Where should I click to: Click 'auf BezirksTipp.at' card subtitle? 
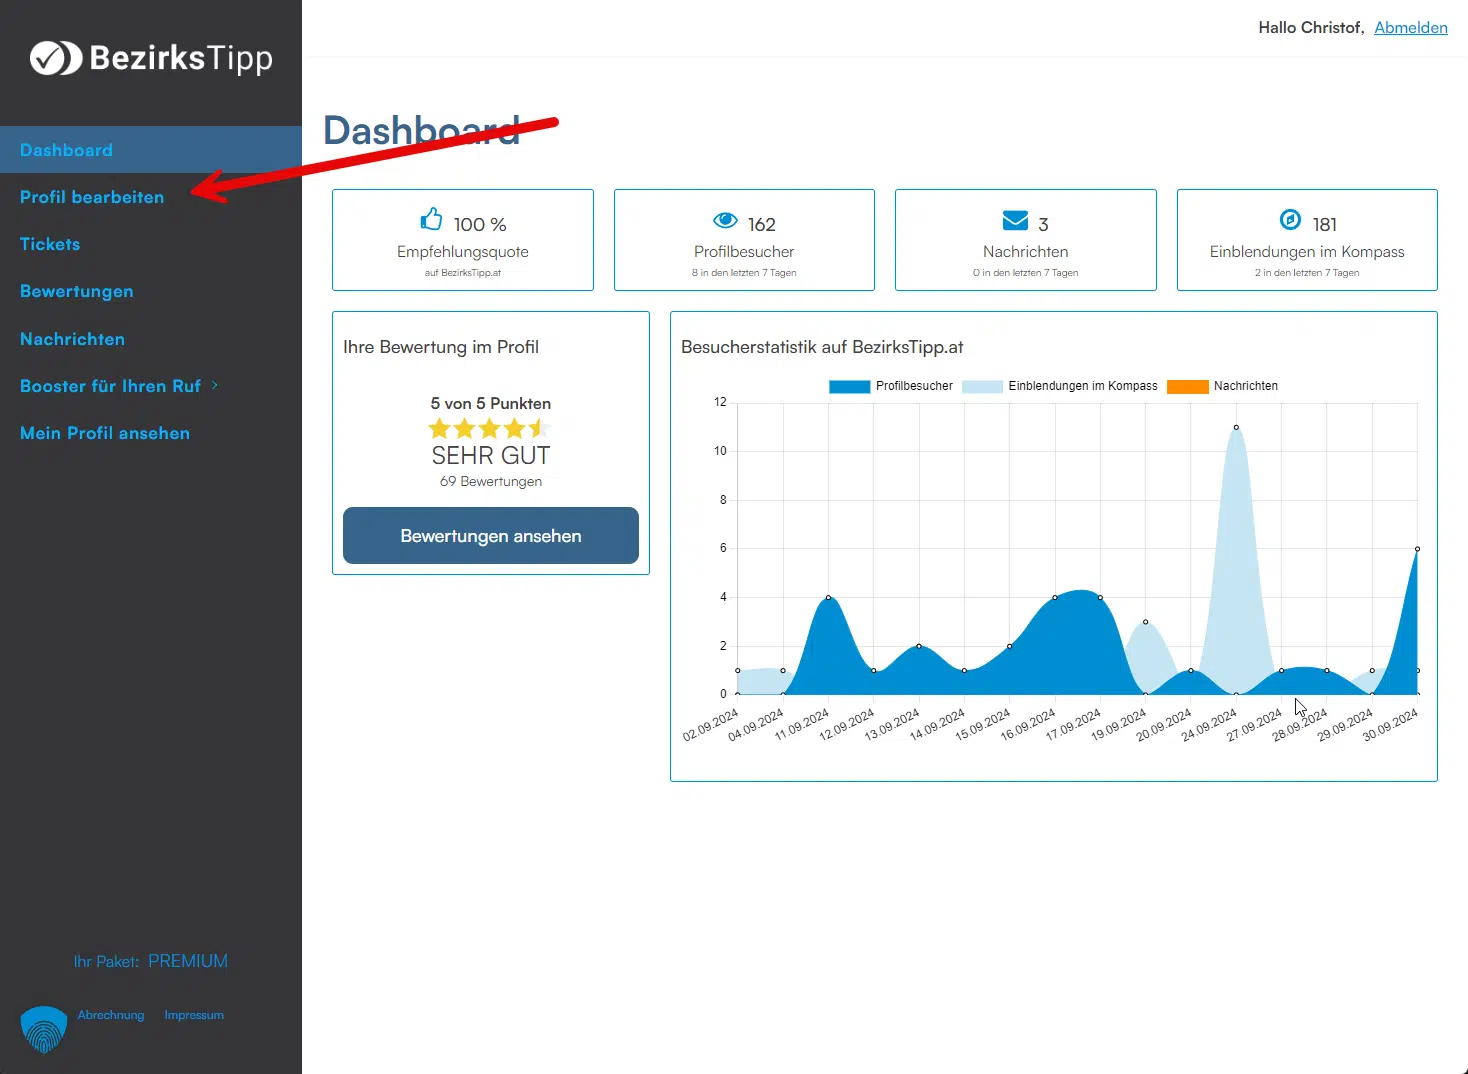point(463,273)
